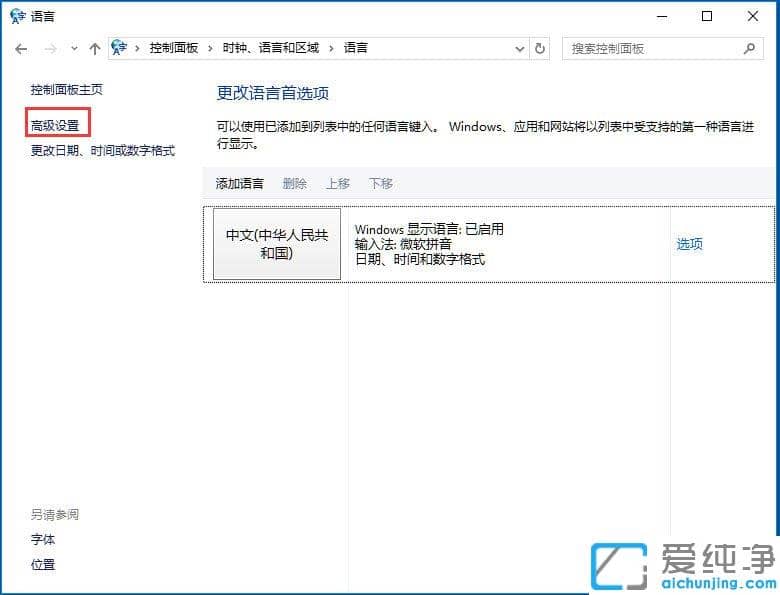Click the language window icon in title bar
Screen dimensions: 780x595
point(17,16)
